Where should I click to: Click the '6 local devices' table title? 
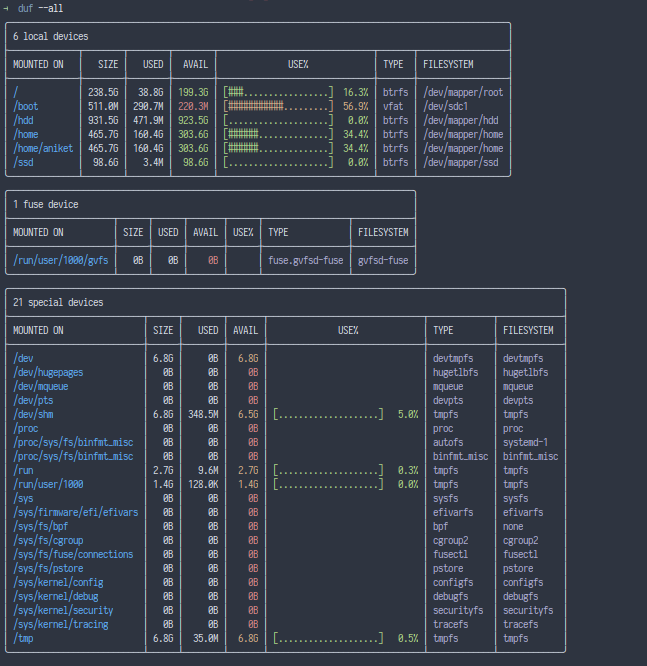click(x=51, y=37)
